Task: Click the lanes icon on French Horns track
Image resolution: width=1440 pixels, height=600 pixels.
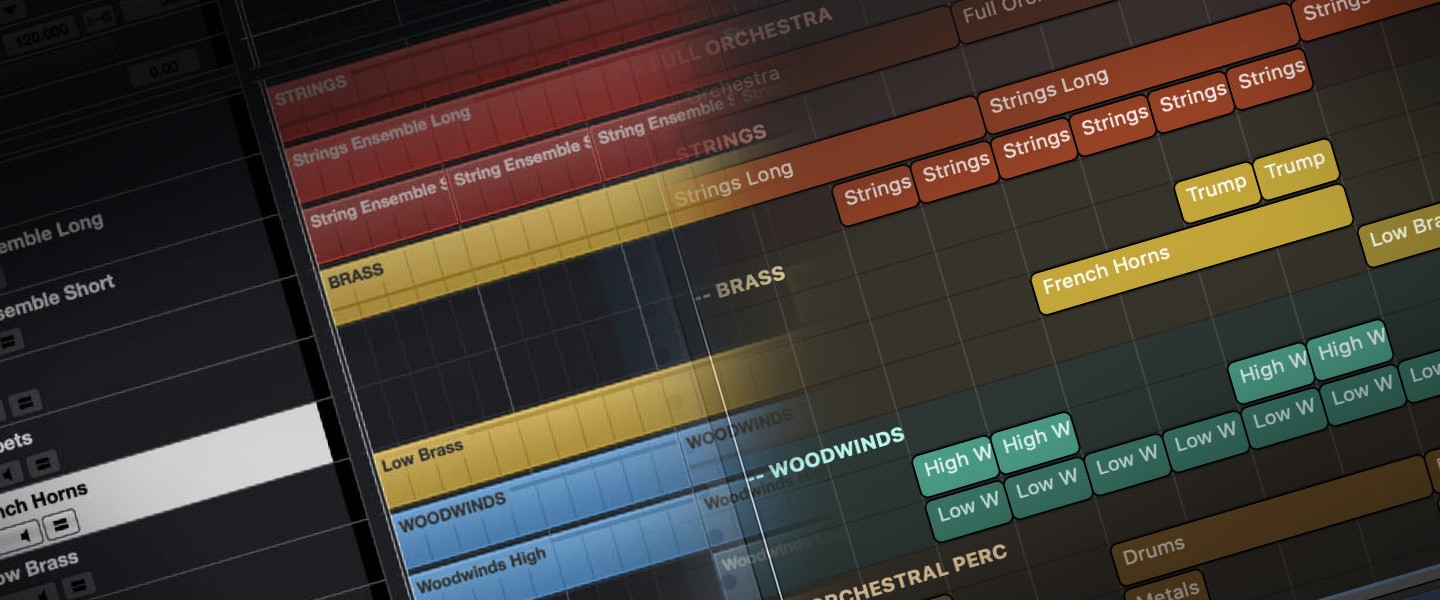Action: [x=61, y=523]
